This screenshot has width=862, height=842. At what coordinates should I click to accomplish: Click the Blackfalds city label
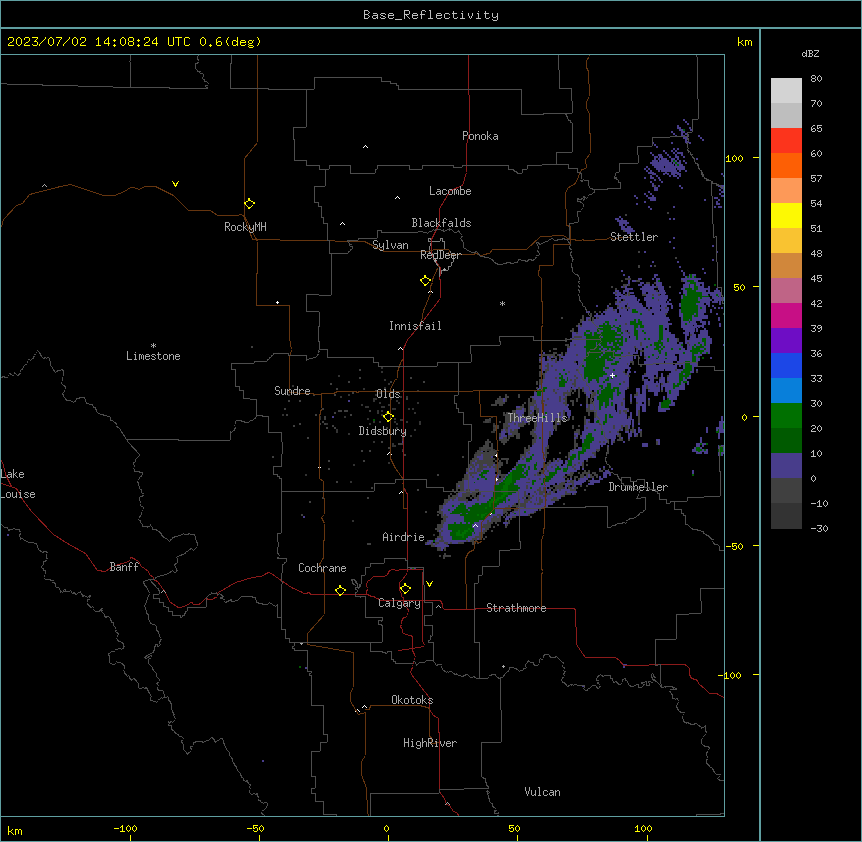(441, 223)
